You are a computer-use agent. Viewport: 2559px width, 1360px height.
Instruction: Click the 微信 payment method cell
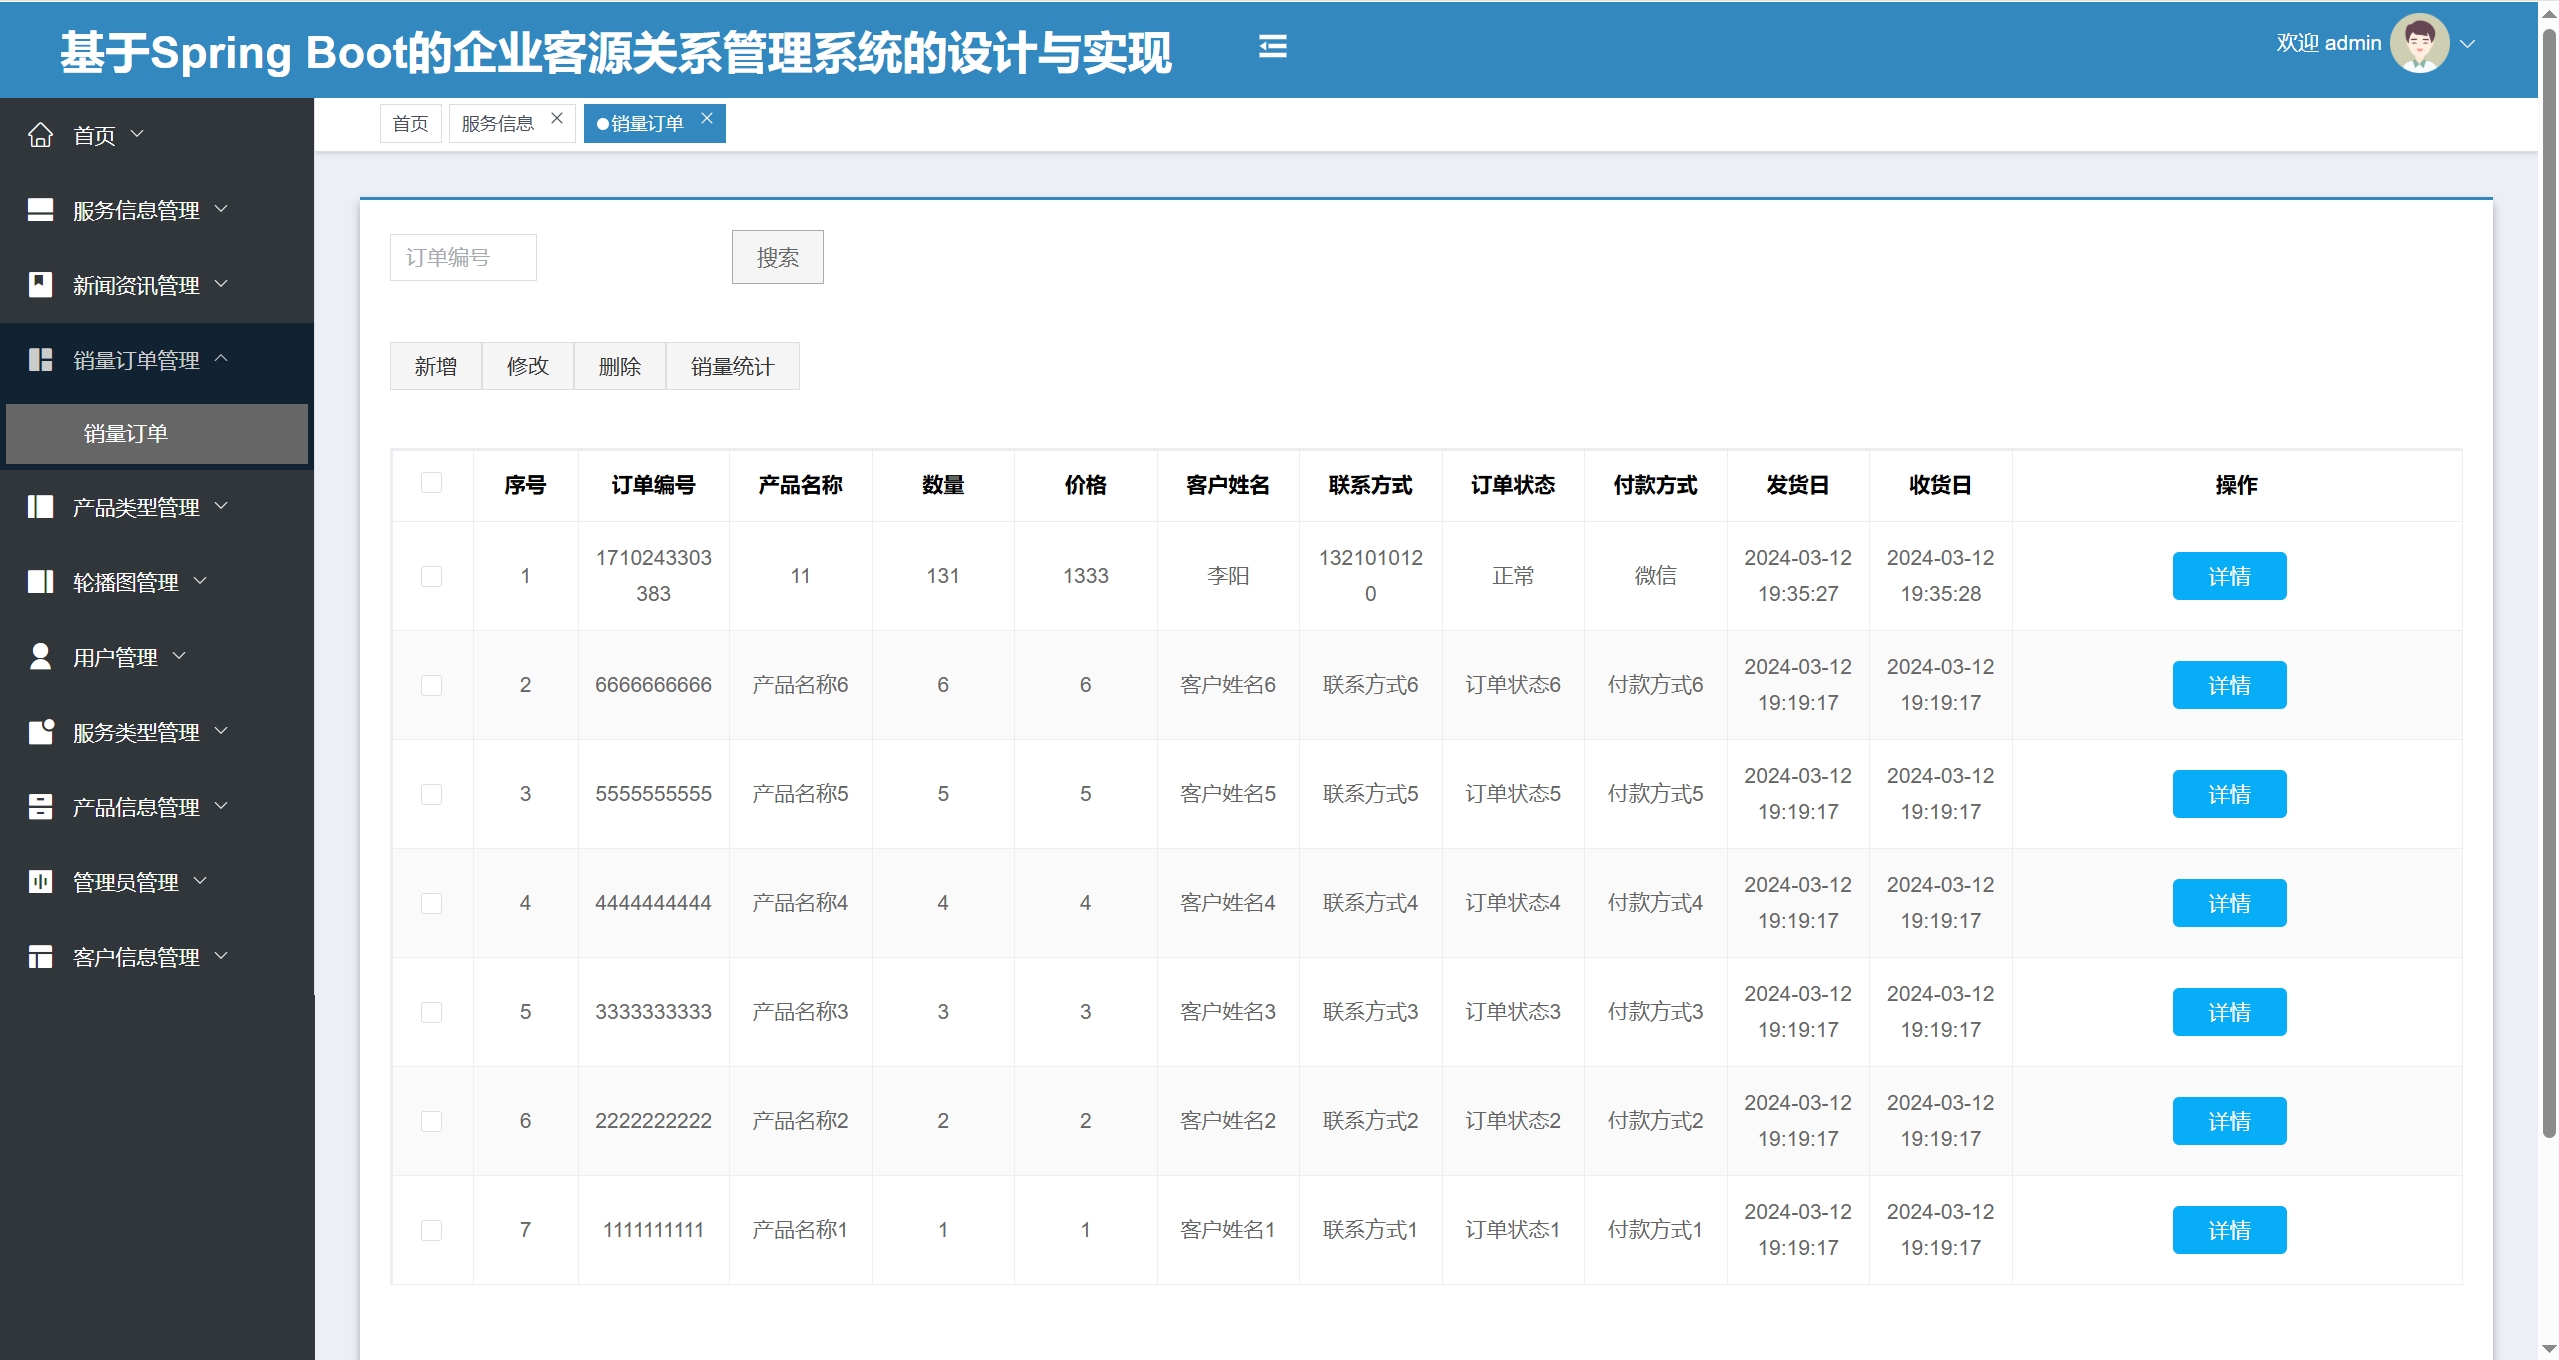(x=1656, y=577)
